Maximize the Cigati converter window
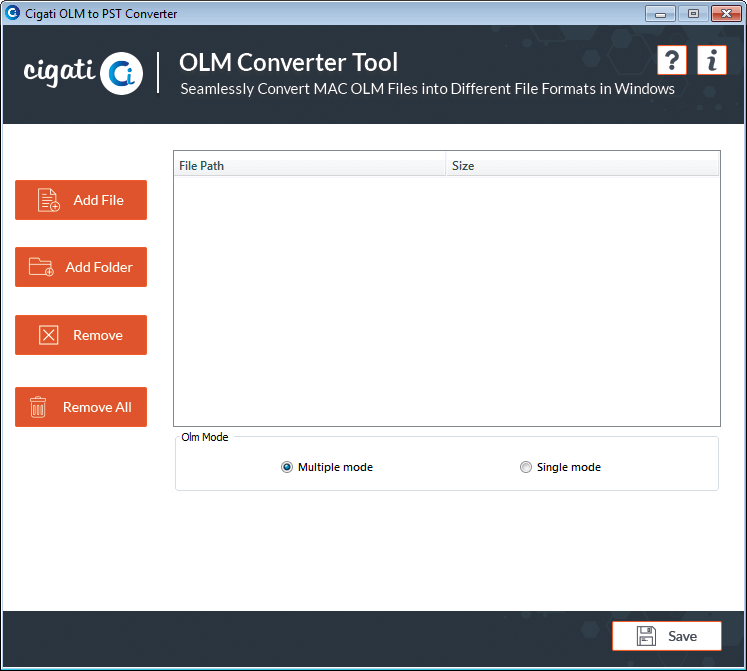 pos(693,14)
